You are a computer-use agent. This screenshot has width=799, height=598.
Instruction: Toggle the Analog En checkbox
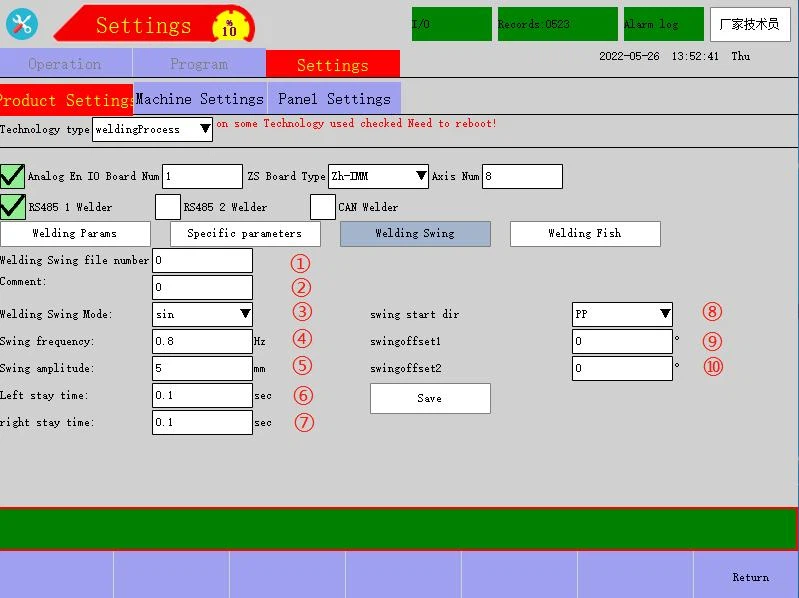point(12,177)
